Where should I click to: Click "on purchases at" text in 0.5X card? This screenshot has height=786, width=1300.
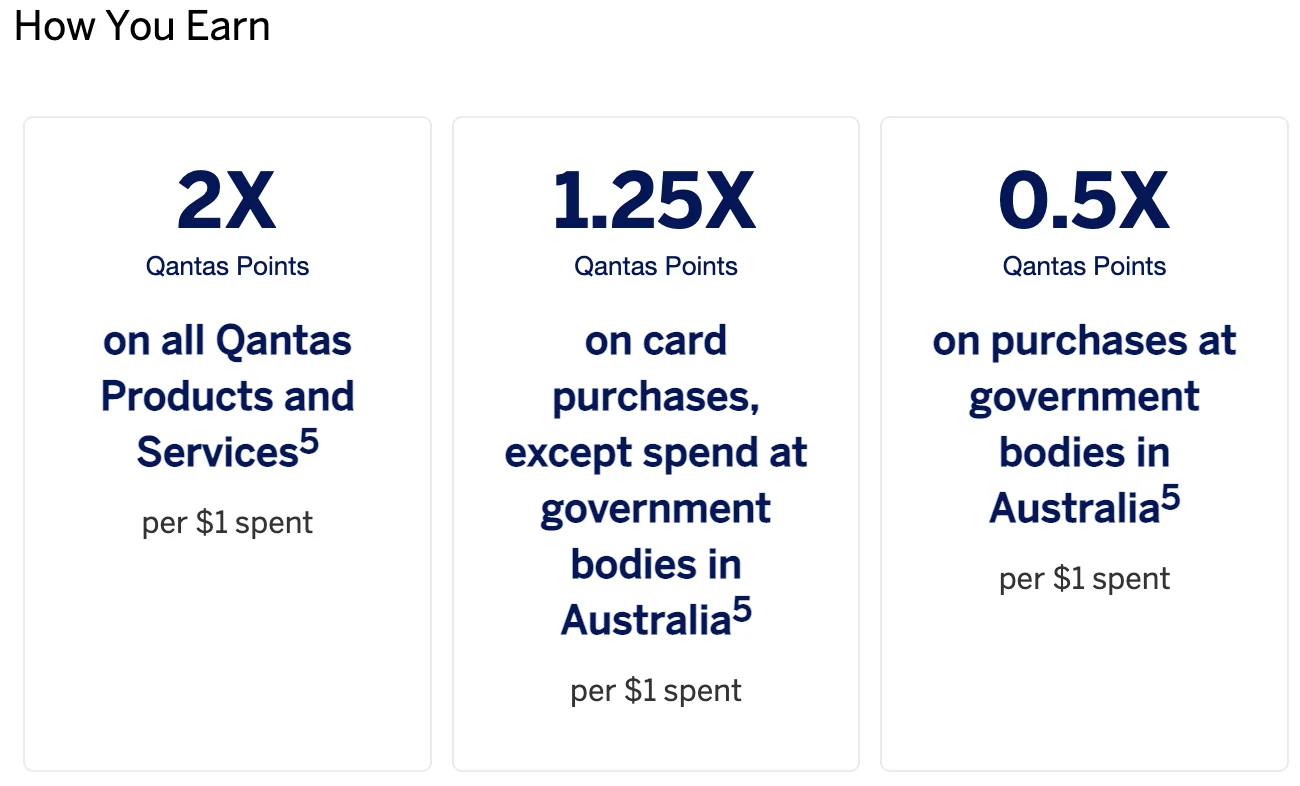pyautogui.click(x=1084, y=342)
